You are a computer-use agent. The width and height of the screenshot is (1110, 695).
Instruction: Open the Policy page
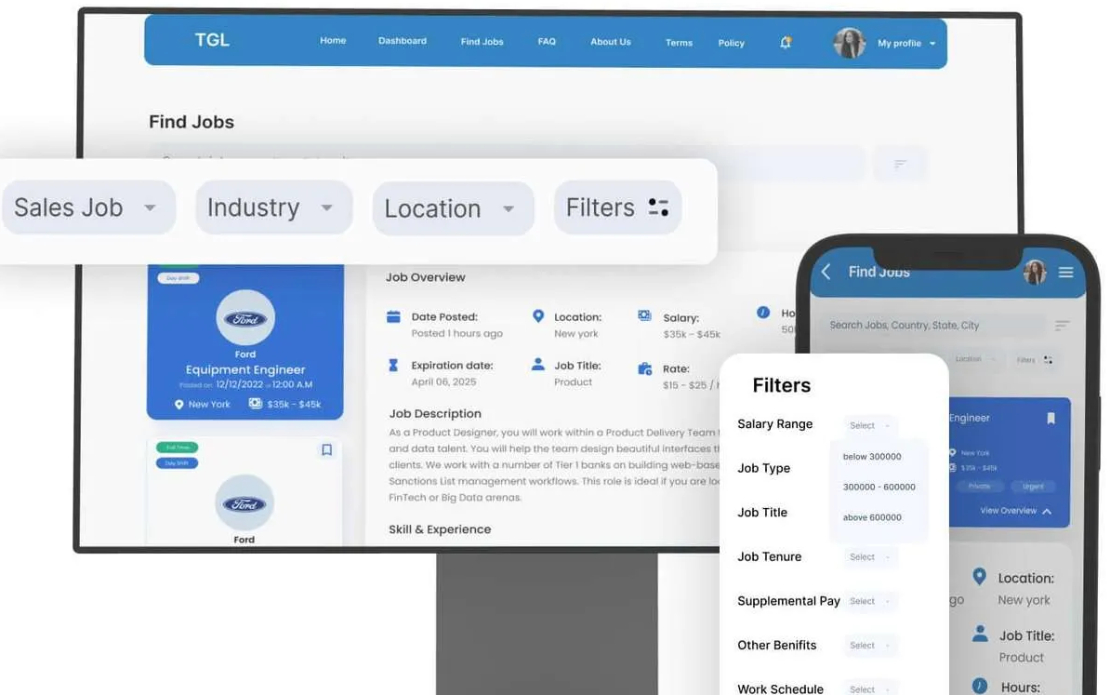point(731,43)
